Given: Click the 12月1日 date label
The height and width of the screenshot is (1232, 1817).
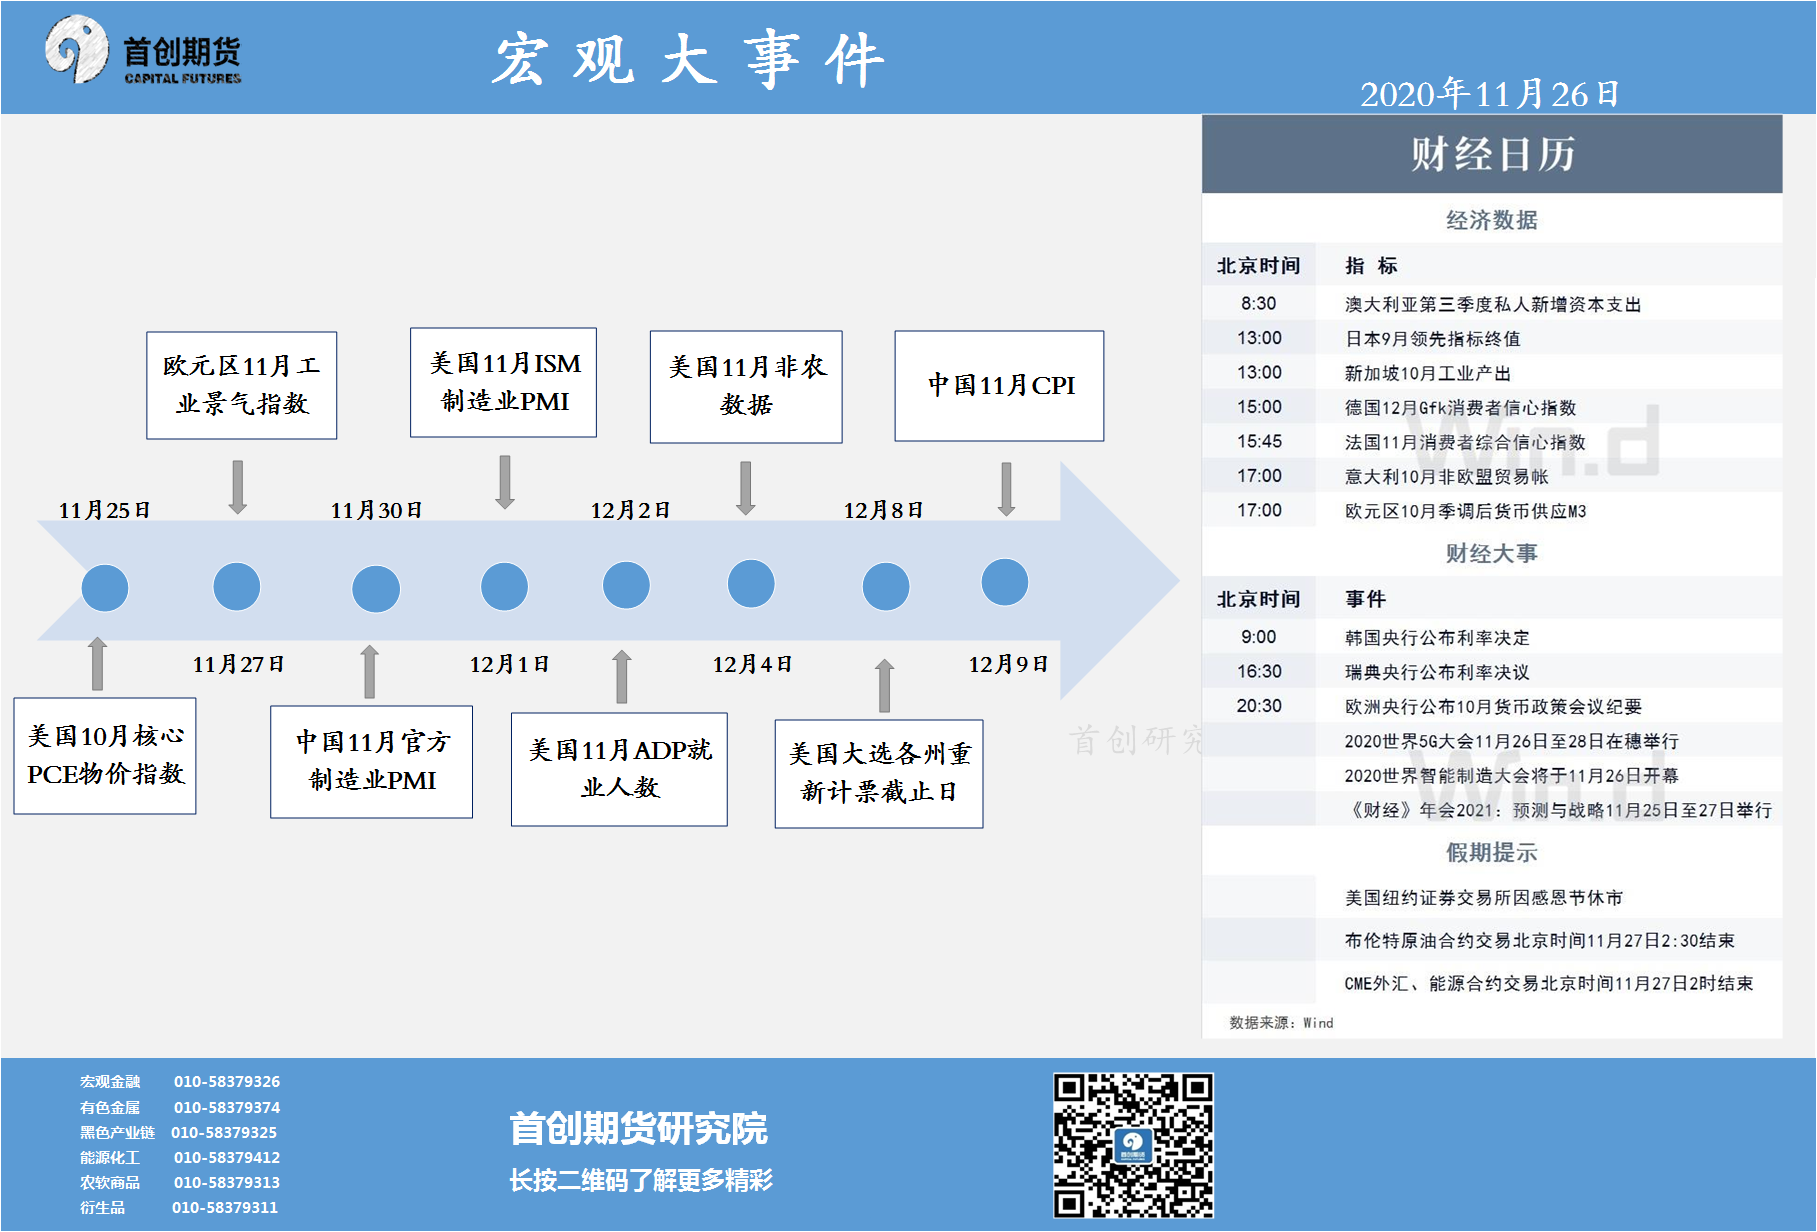Looking at the screenshot, I should tap(509, 664).
